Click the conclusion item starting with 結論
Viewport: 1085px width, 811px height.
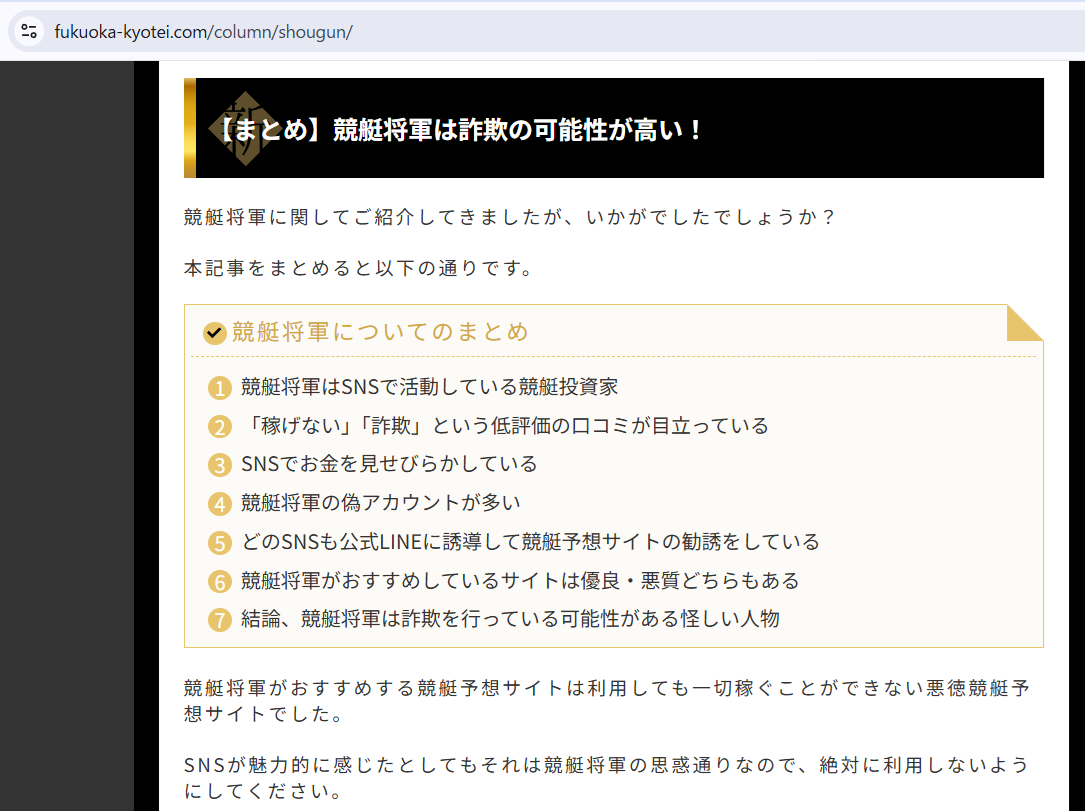pyautogui.click(x=510, y=619)
